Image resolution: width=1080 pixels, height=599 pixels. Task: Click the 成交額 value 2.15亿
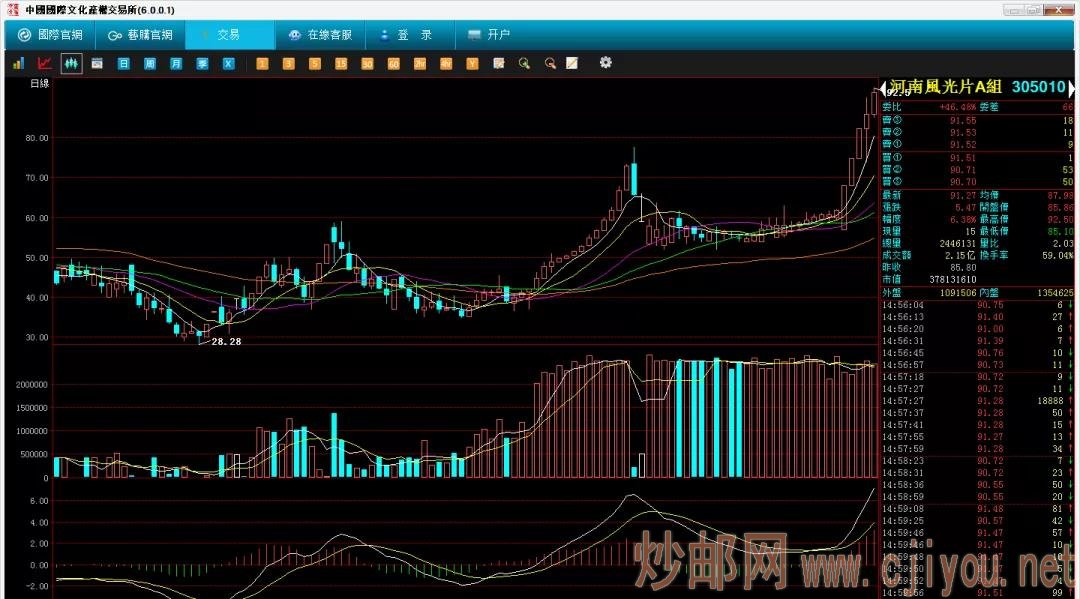point(961,255)
